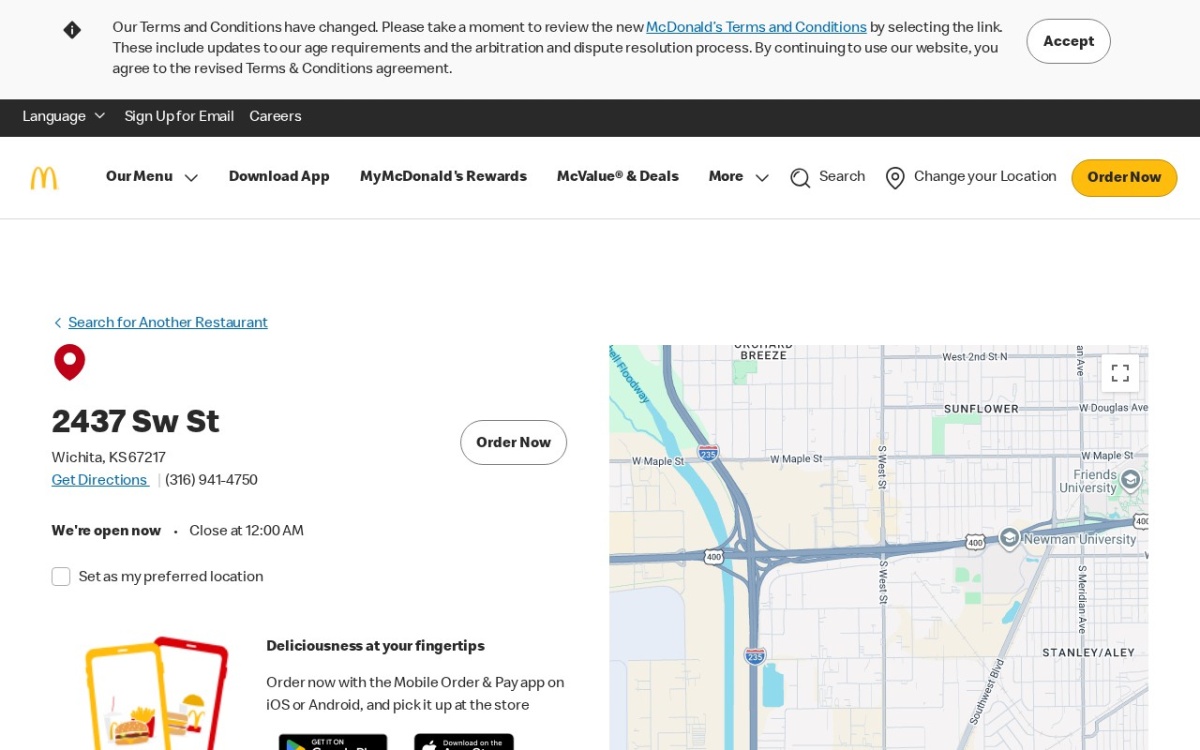The height and width of the screenshot is (750, 1200).
Task: Click the SUNFLOWER neighborhood label on map
Action: [x=981, y=409]
